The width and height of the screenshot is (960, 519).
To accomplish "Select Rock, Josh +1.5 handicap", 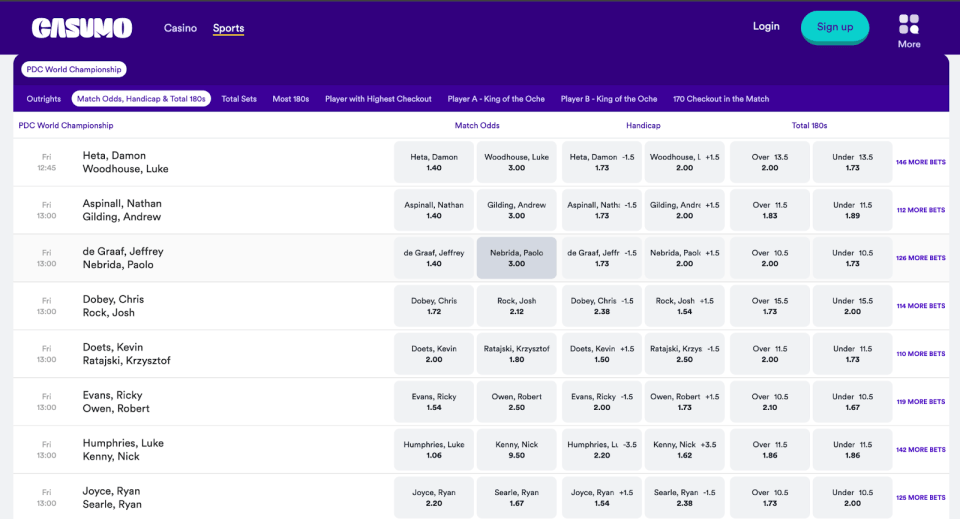I will pos(684,306).
